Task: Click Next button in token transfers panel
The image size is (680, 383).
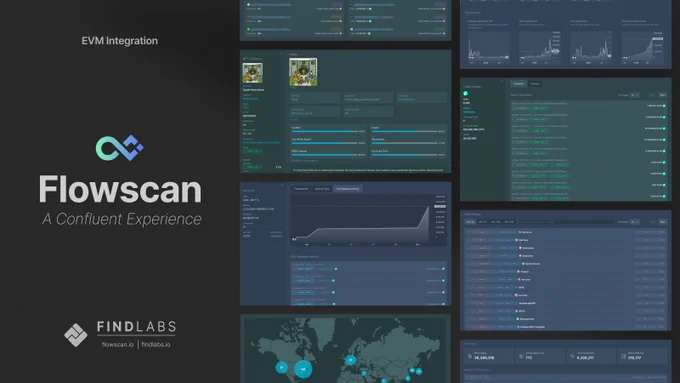Action: (662, 95)
